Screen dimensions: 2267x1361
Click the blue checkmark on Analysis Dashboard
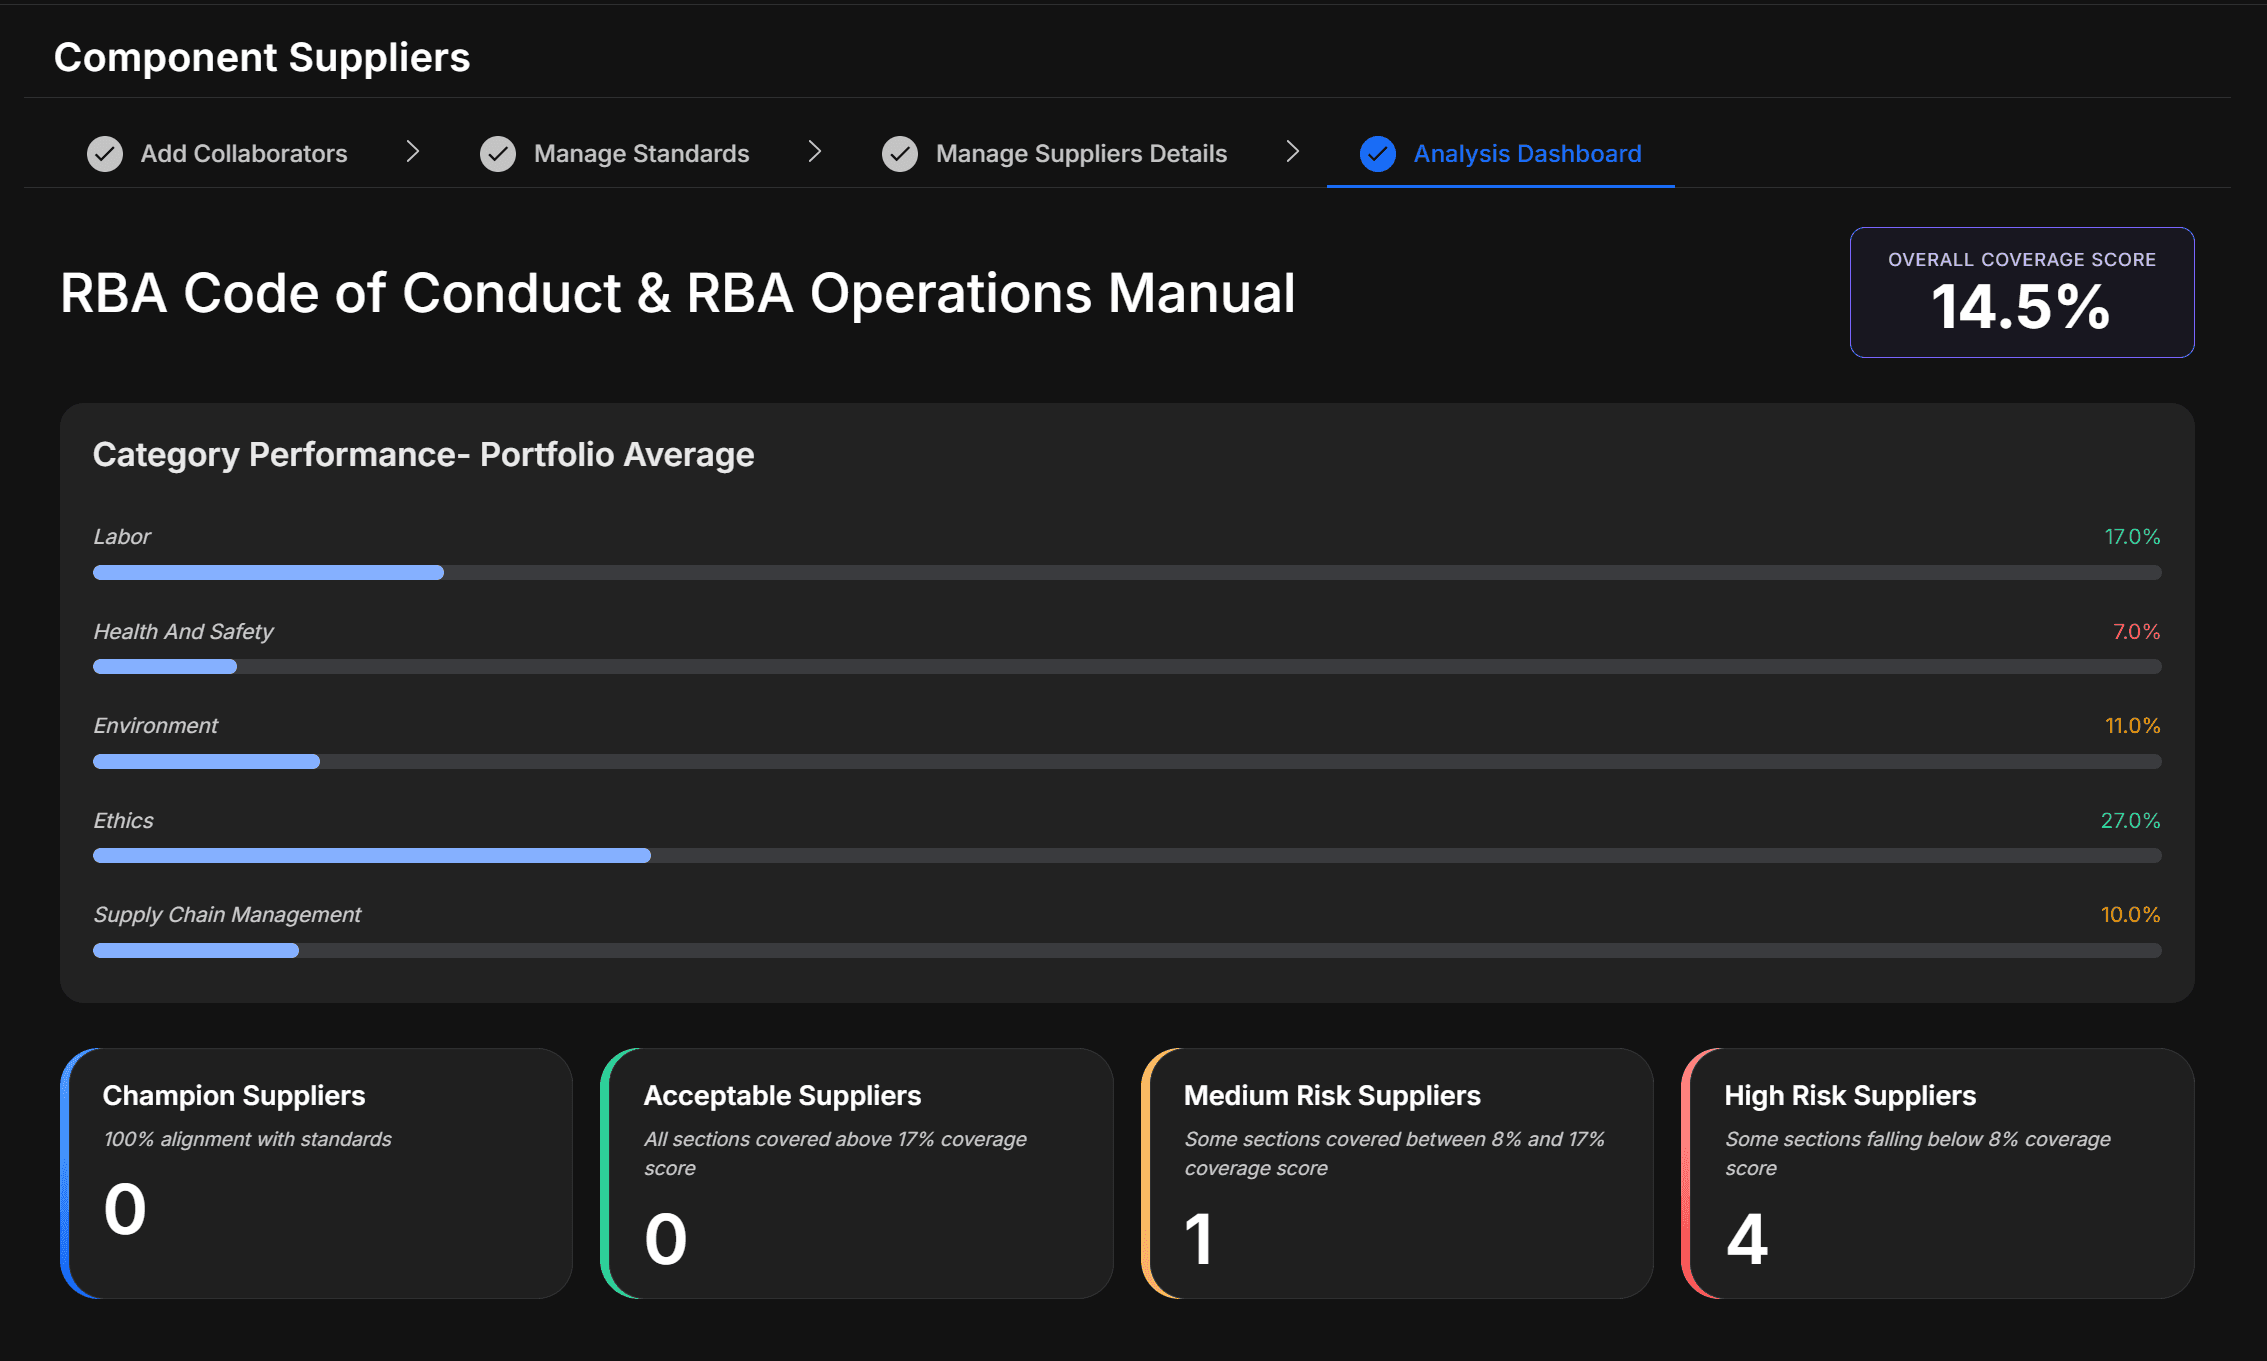[x=1377, y=154]
